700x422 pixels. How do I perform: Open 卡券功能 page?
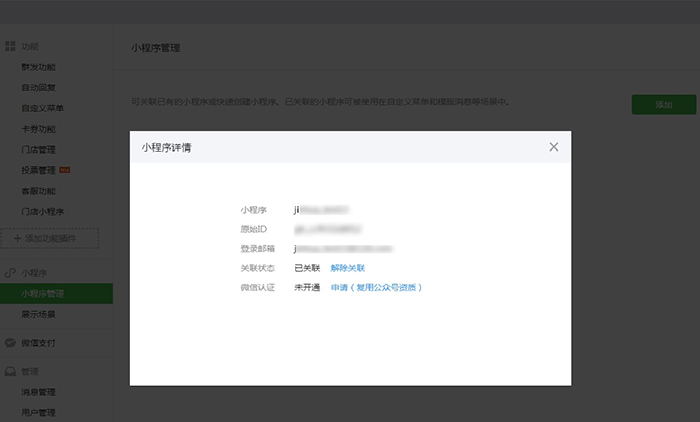38,129
